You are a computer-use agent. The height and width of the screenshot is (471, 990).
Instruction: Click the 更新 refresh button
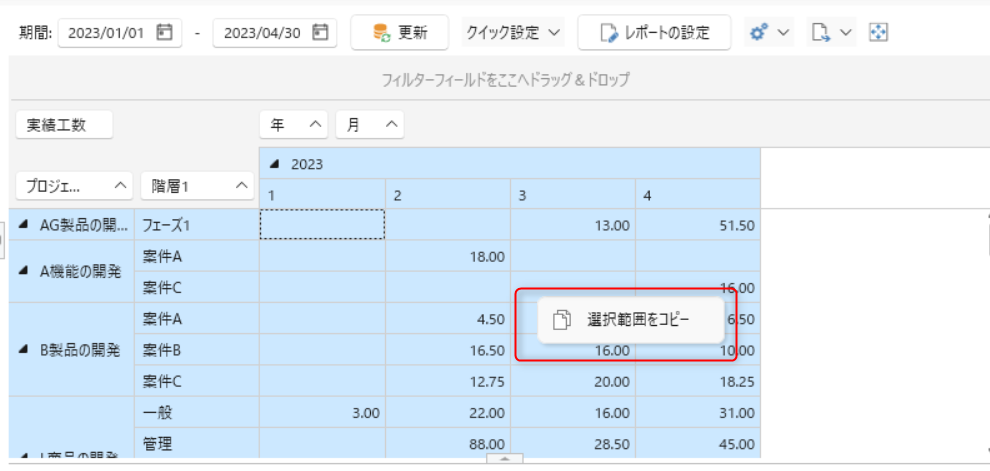tap(399, 33)
